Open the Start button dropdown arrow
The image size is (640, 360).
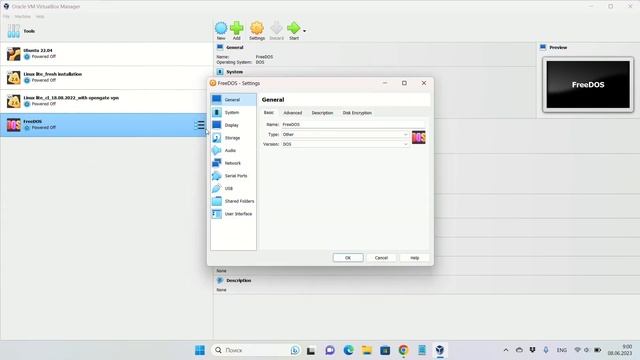click(304, 31)
